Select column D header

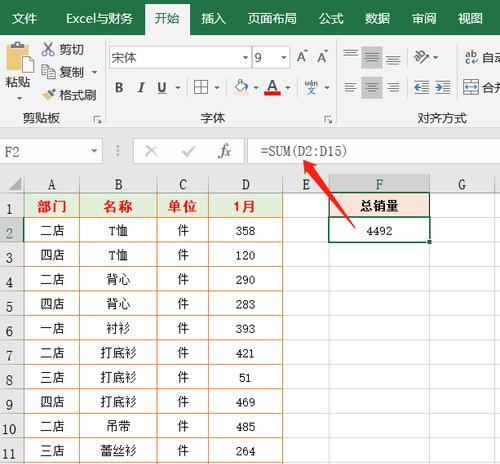(x=246, y=184)
